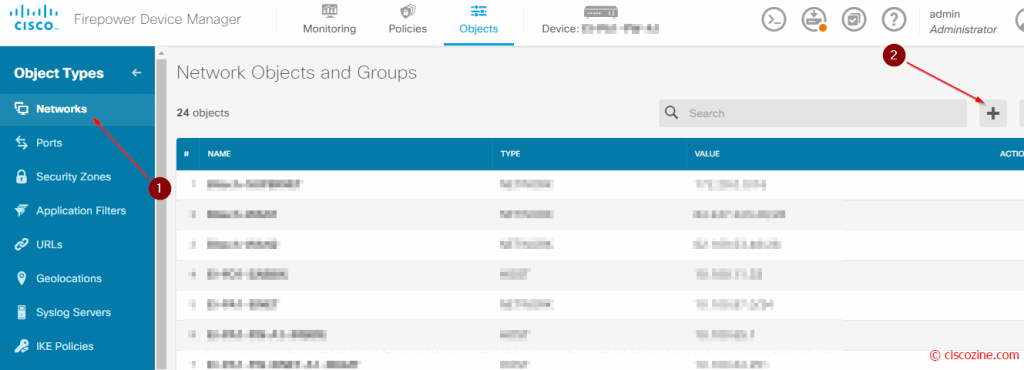
Task: Click the search magnifier icon
Action: 671,113
